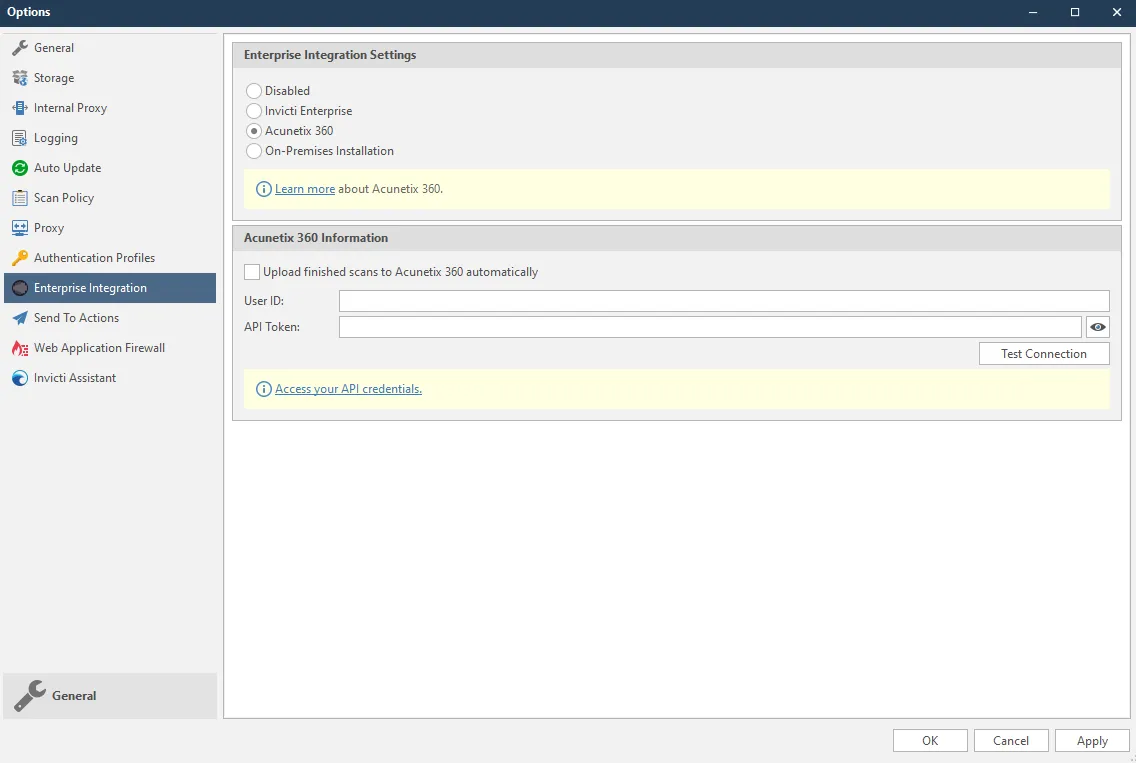Close the Options window
1136x763 pixels.
1116,12
